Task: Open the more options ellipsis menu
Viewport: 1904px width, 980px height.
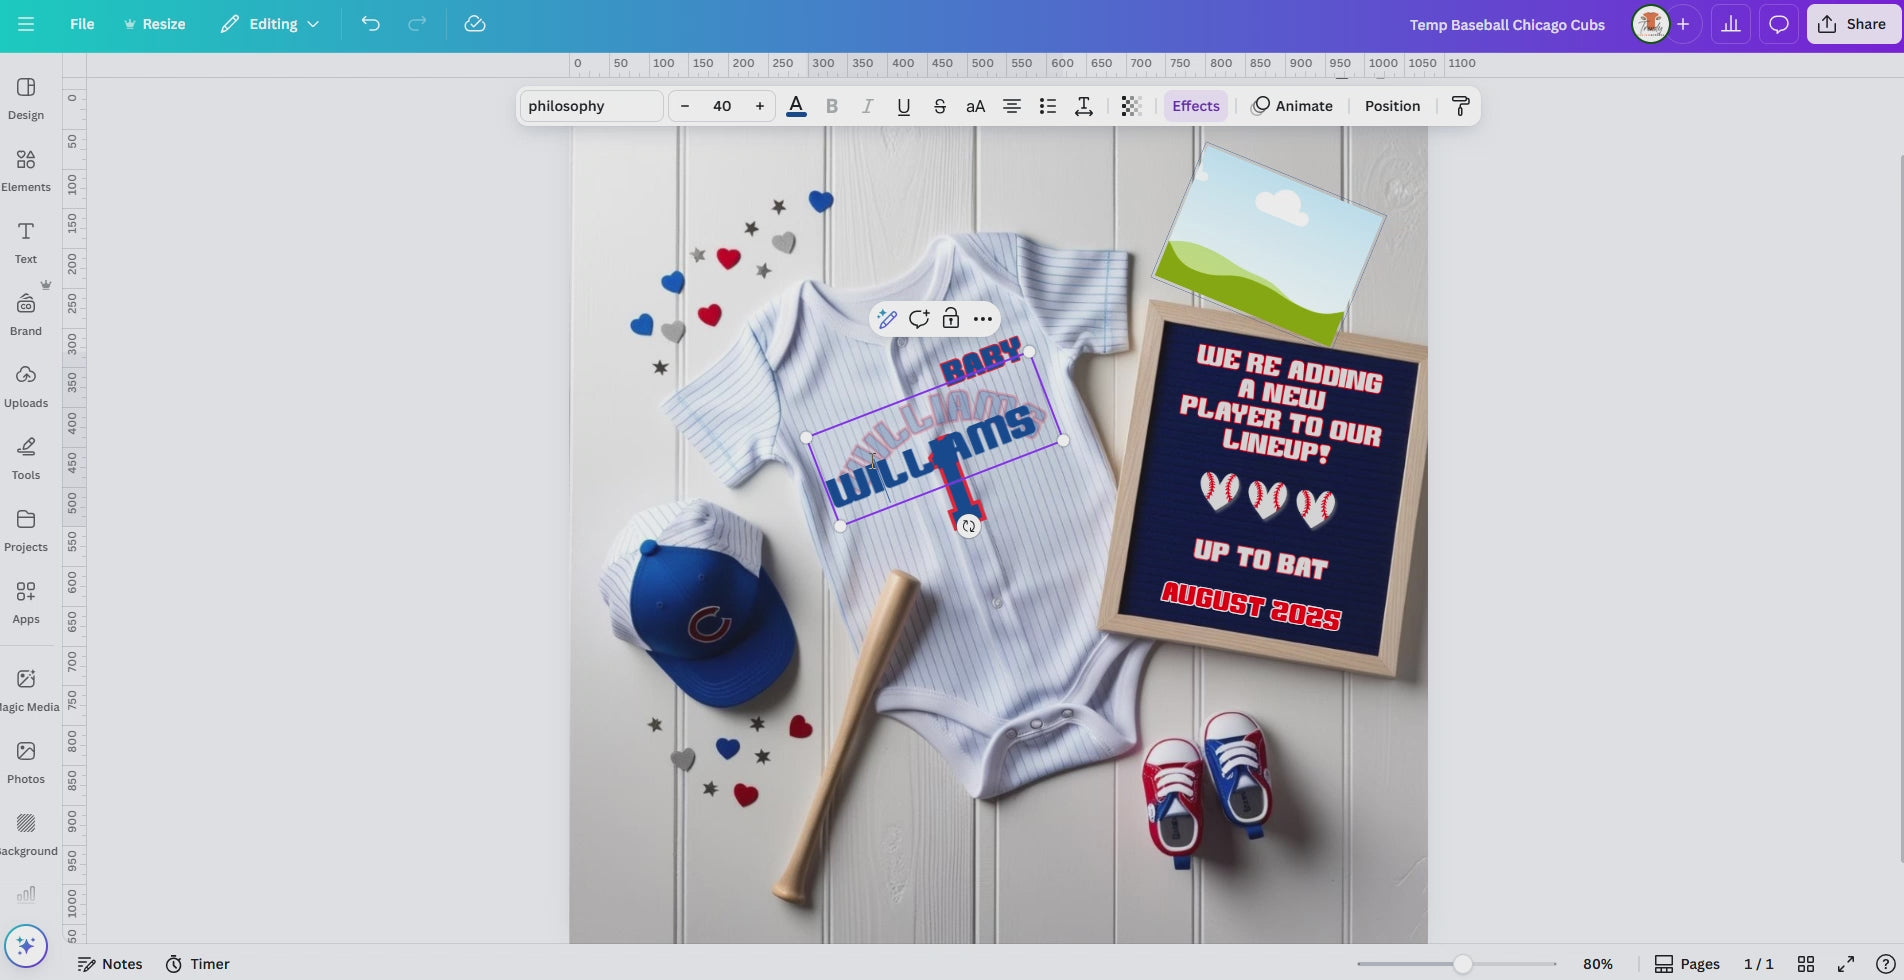Action: tap(983, 319)
